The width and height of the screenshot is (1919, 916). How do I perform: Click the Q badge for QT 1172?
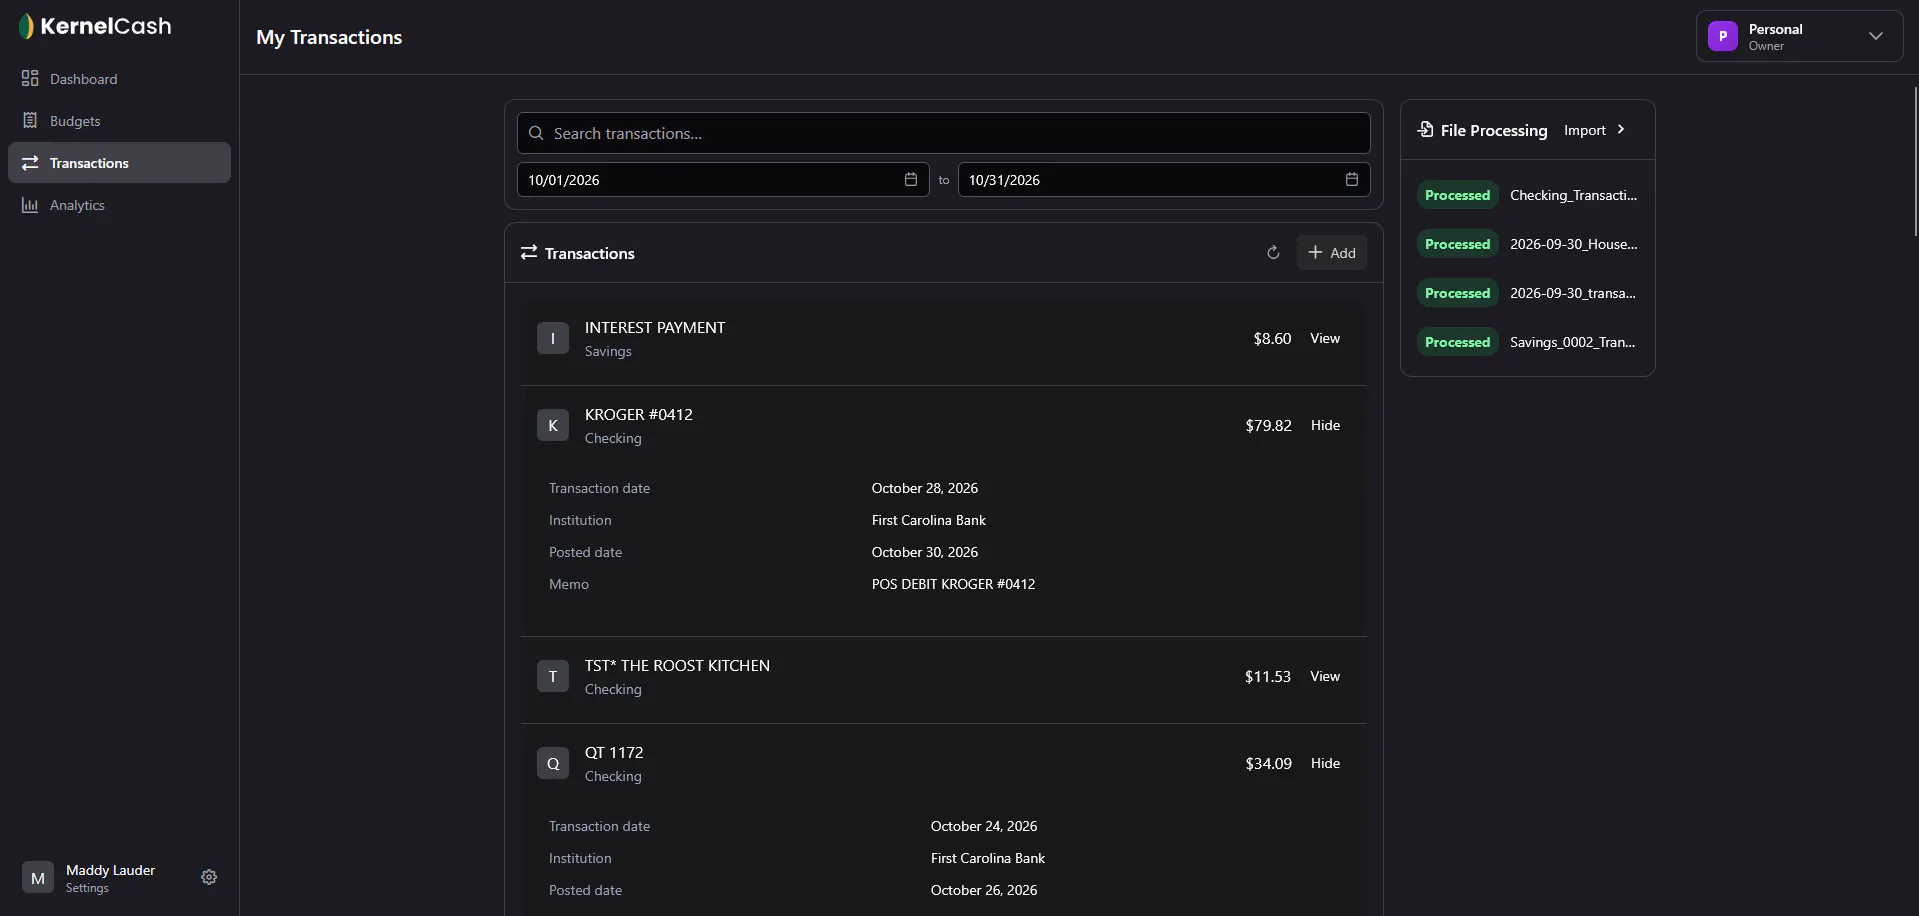point(553,763)
